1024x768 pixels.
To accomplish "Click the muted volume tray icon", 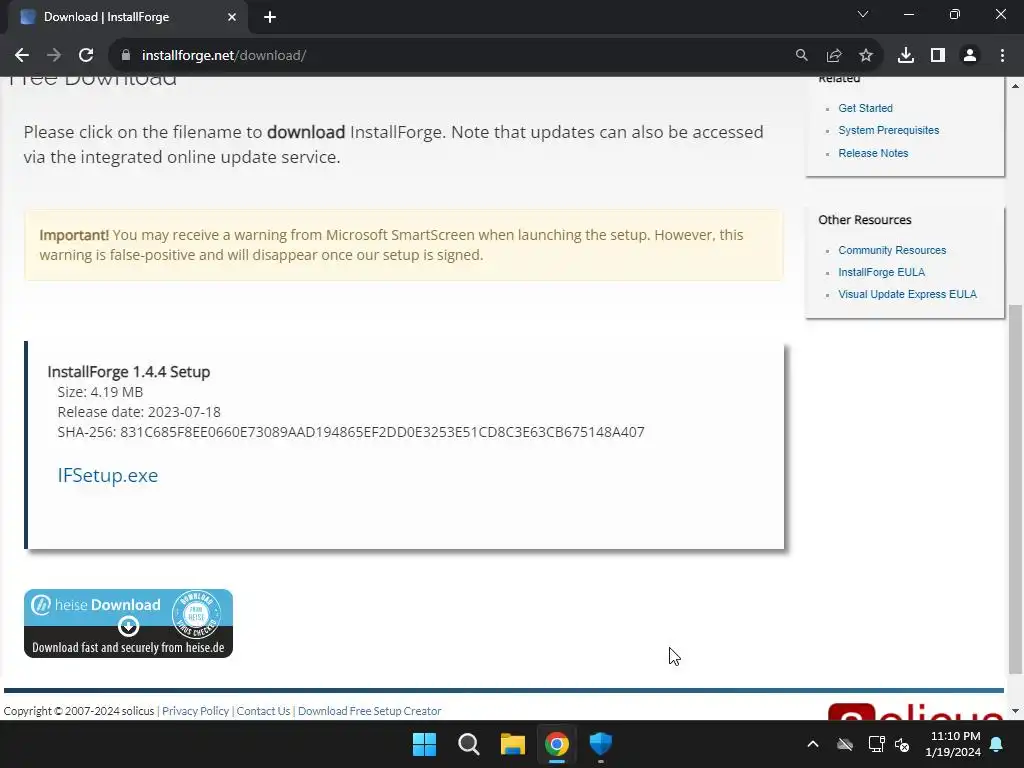I will point(903,744).
